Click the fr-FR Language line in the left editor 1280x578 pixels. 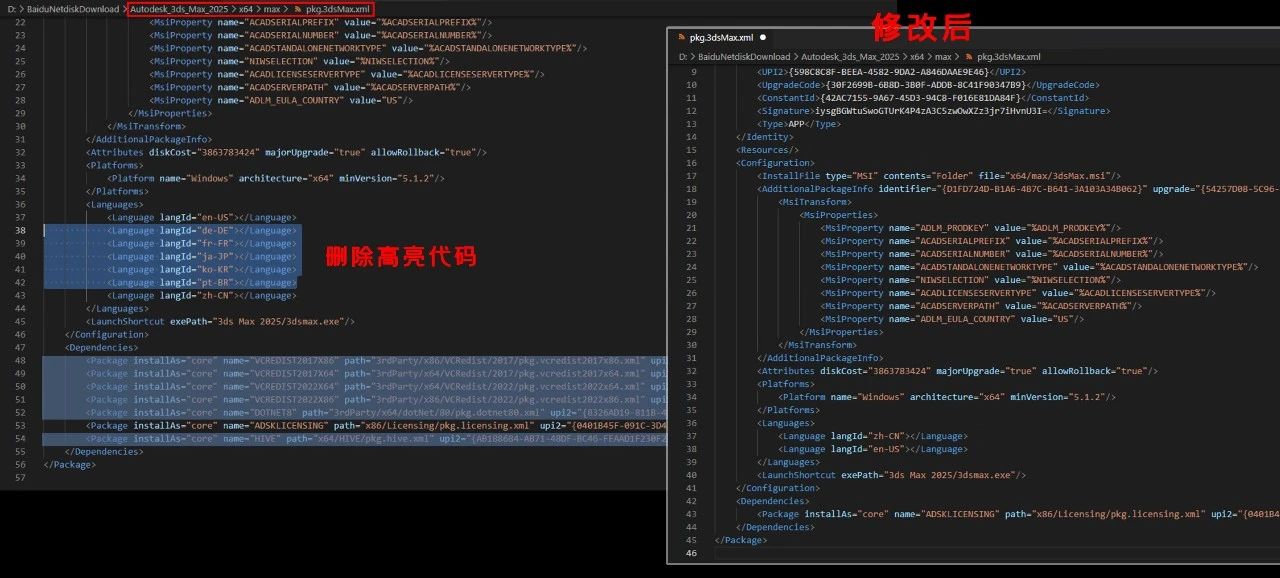point(201,243)
